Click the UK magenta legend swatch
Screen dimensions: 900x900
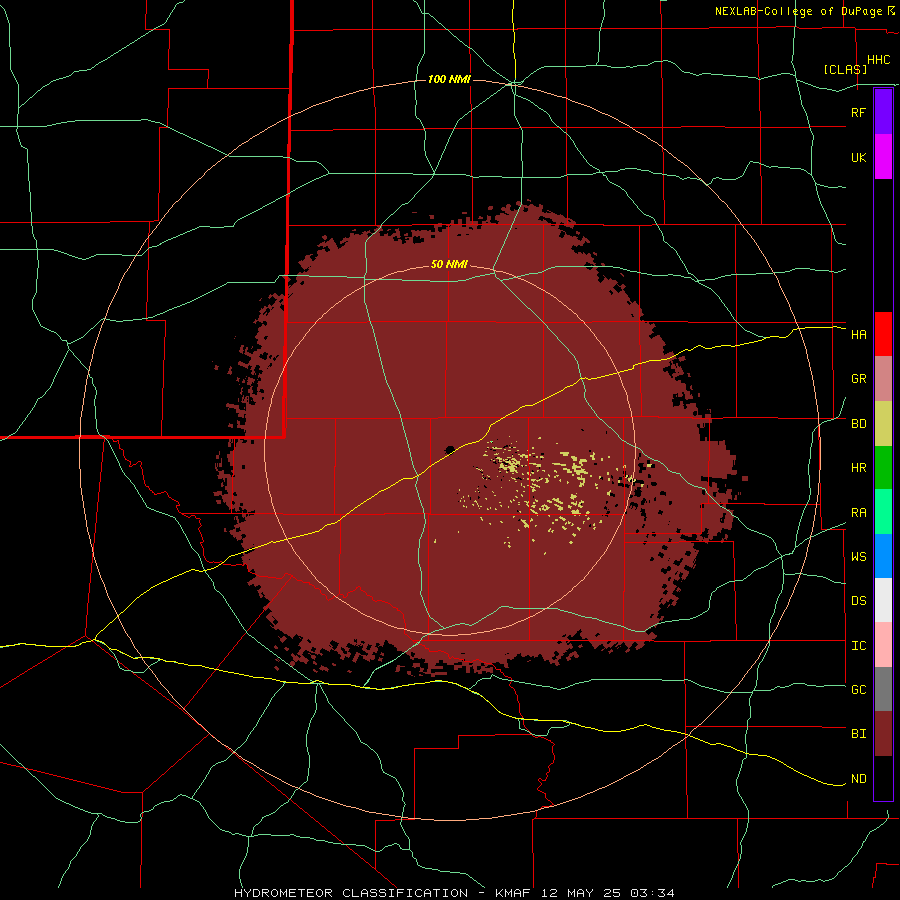pos(883,157)
